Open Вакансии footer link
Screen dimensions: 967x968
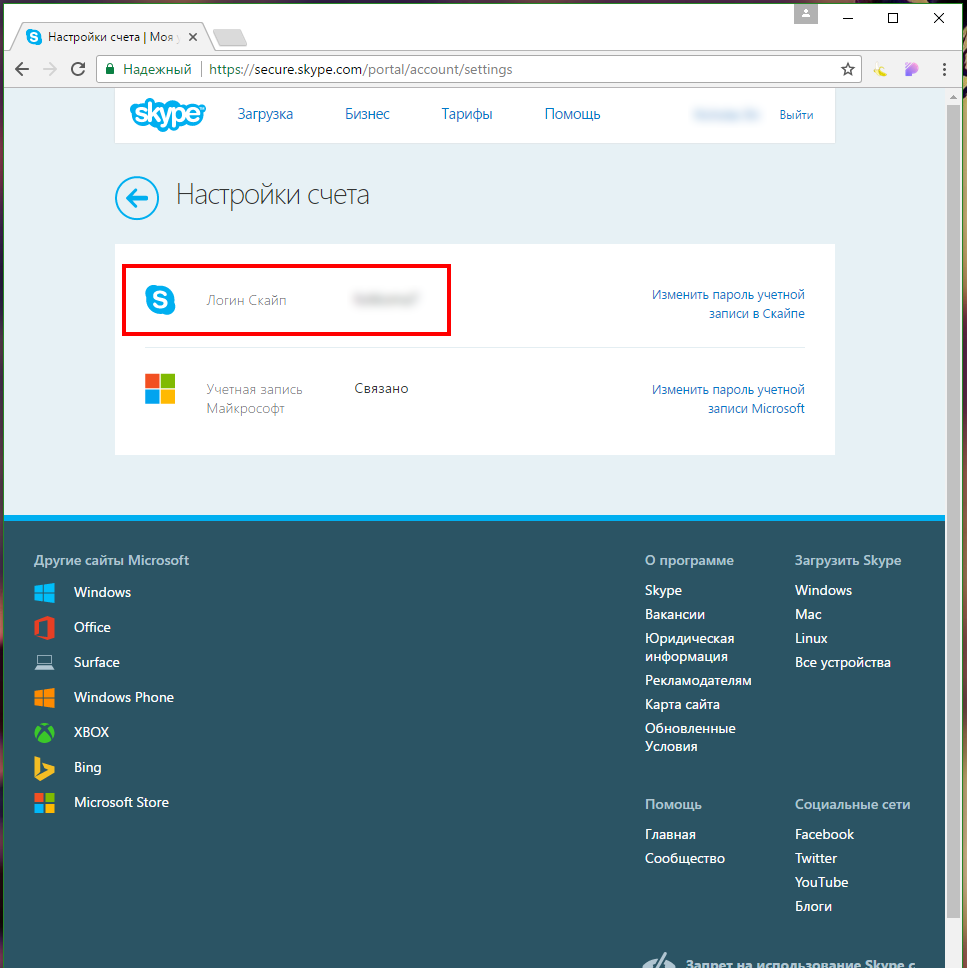675,614
